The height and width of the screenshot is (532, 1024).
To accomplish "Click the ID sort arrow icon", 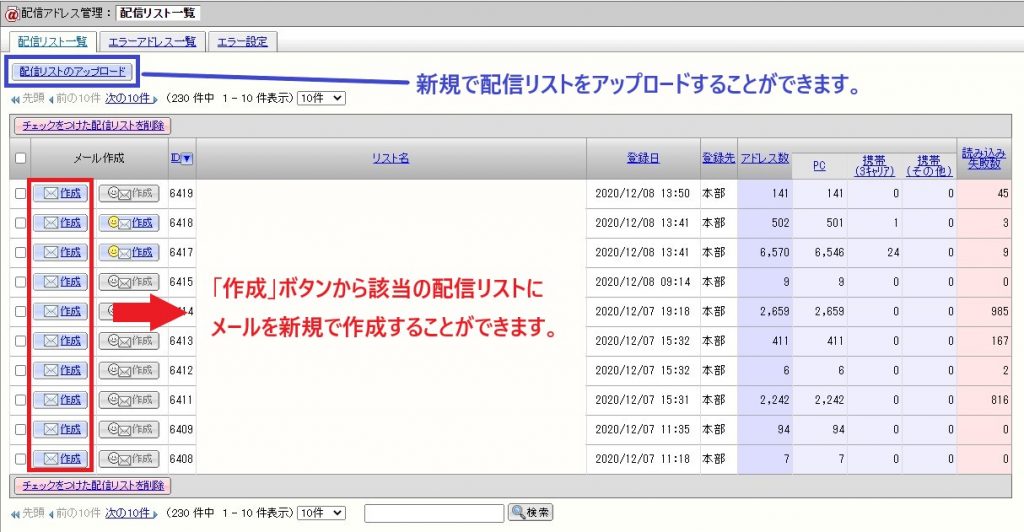I will tap(187, 159).
